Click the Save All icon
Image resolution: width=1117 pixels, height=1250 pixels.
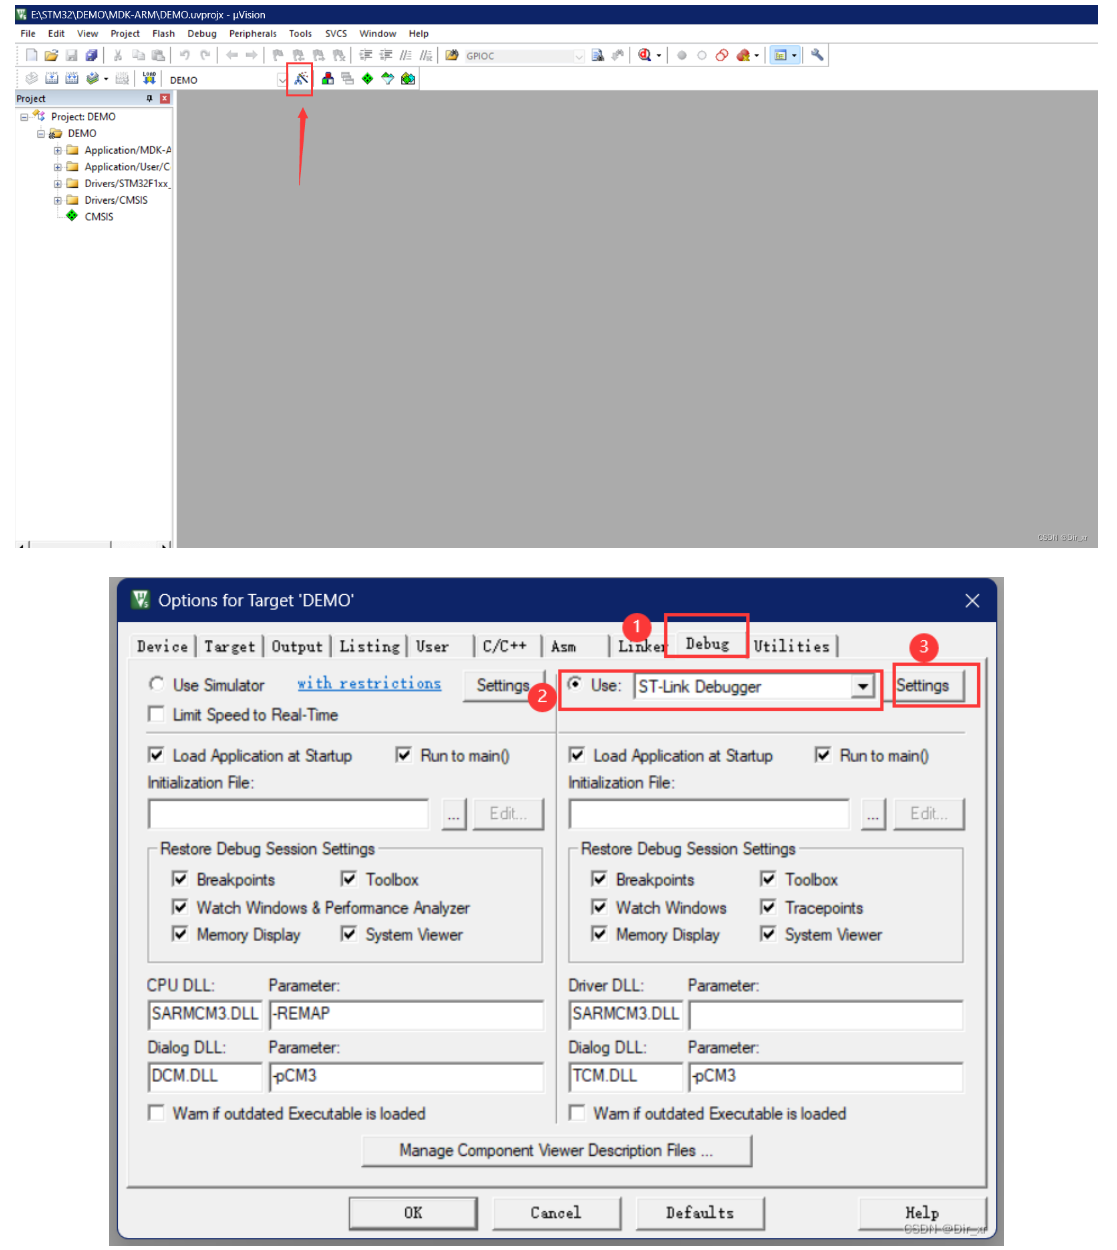[91, 55]
